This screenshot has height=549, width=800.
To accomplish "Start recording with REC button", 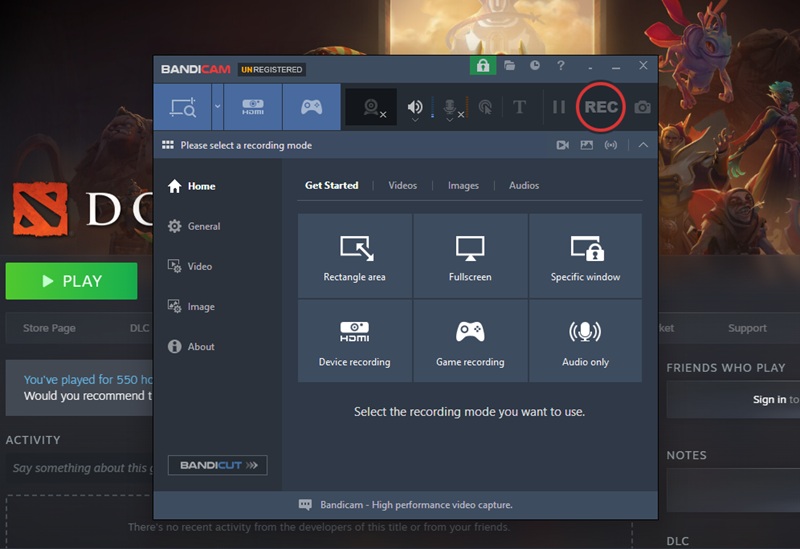I will [x=601, y=107].
